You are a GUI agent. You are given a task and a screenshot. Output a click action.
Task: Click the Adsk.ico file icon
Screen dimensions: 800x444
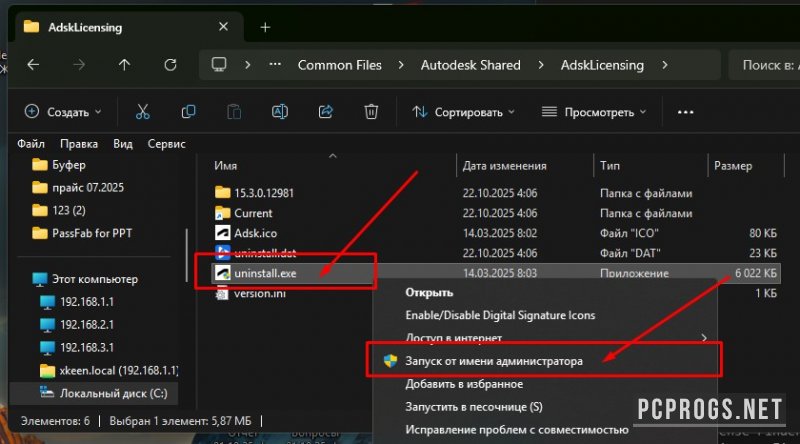222,233
